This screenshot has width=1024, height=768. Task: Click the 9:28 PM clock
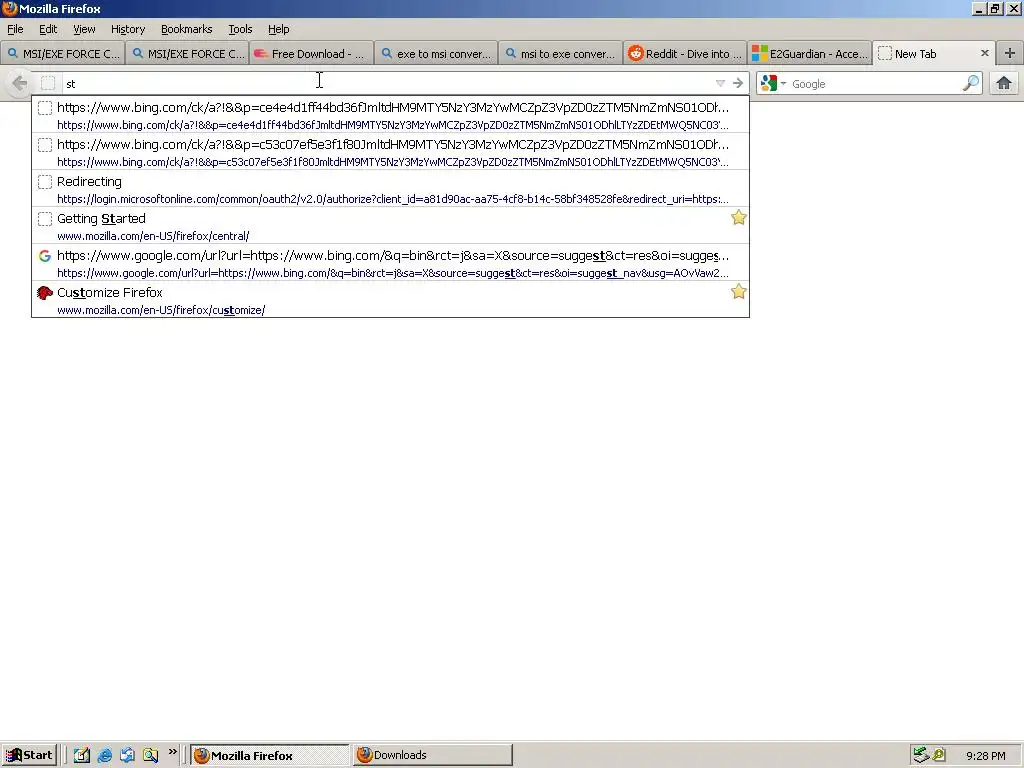point(985,756)
